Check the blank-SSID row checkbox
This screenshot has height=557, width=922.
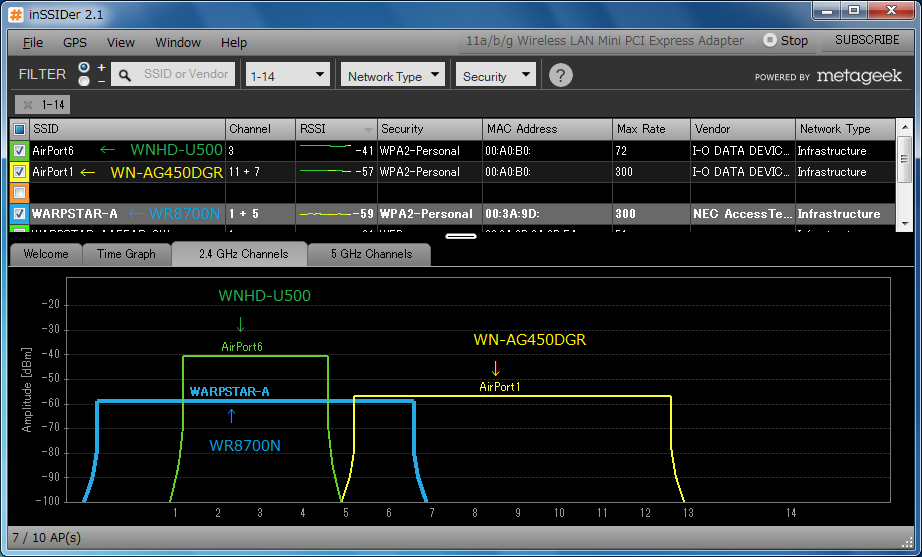coord(19,192)
